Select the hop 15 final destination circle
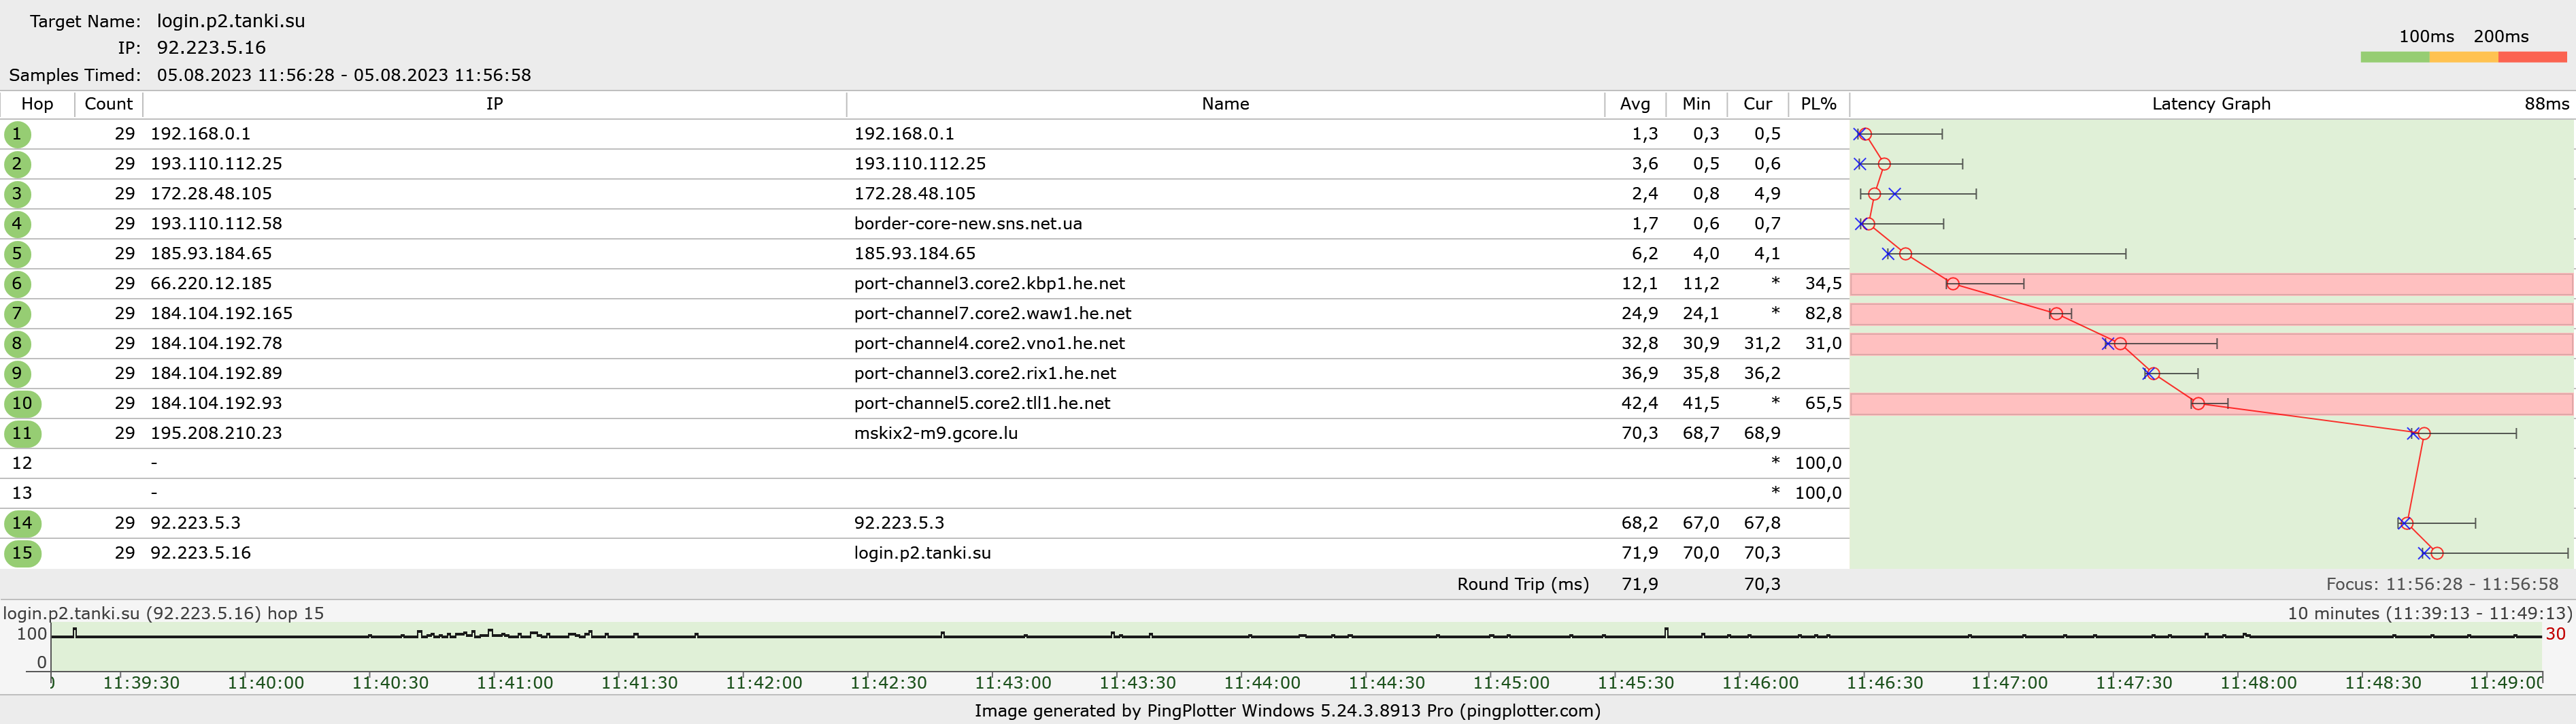This screenshot has height=724, width=2576. [22, 553]
